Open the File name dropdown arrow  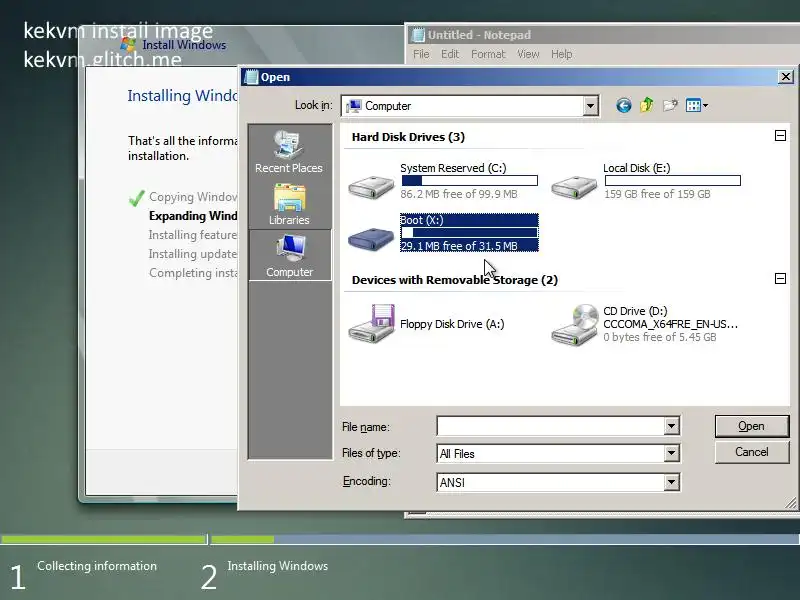[x=671, y=426]
